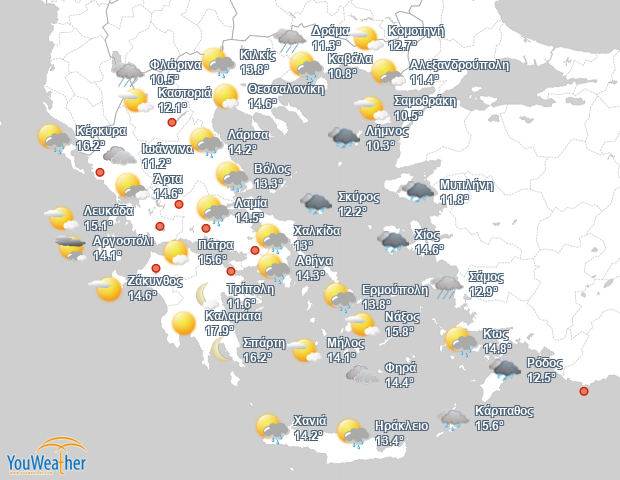Click the sun-cloud icon beside Αλεξανδρούπολη
The image size is (620, 480).
[389, 72]
